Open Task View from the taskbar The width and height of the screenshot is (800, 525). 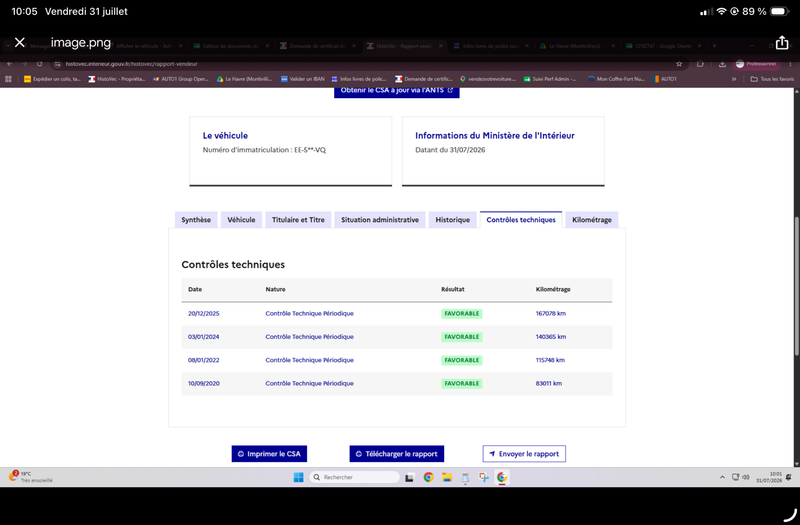click(x=409, y=478)
